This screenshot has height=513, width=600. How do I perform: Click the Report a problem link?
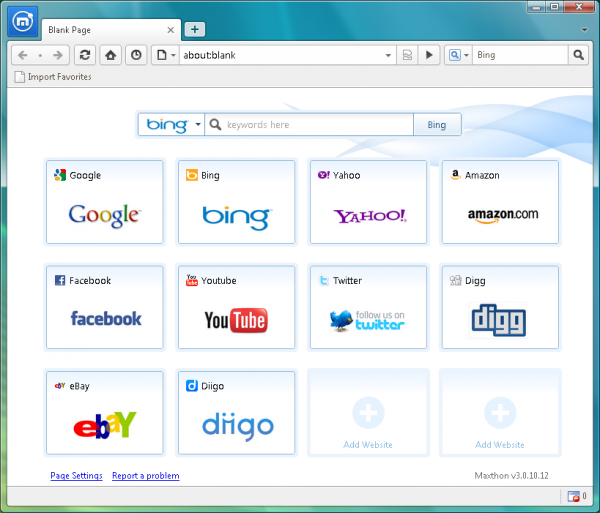tap(146, 476)
